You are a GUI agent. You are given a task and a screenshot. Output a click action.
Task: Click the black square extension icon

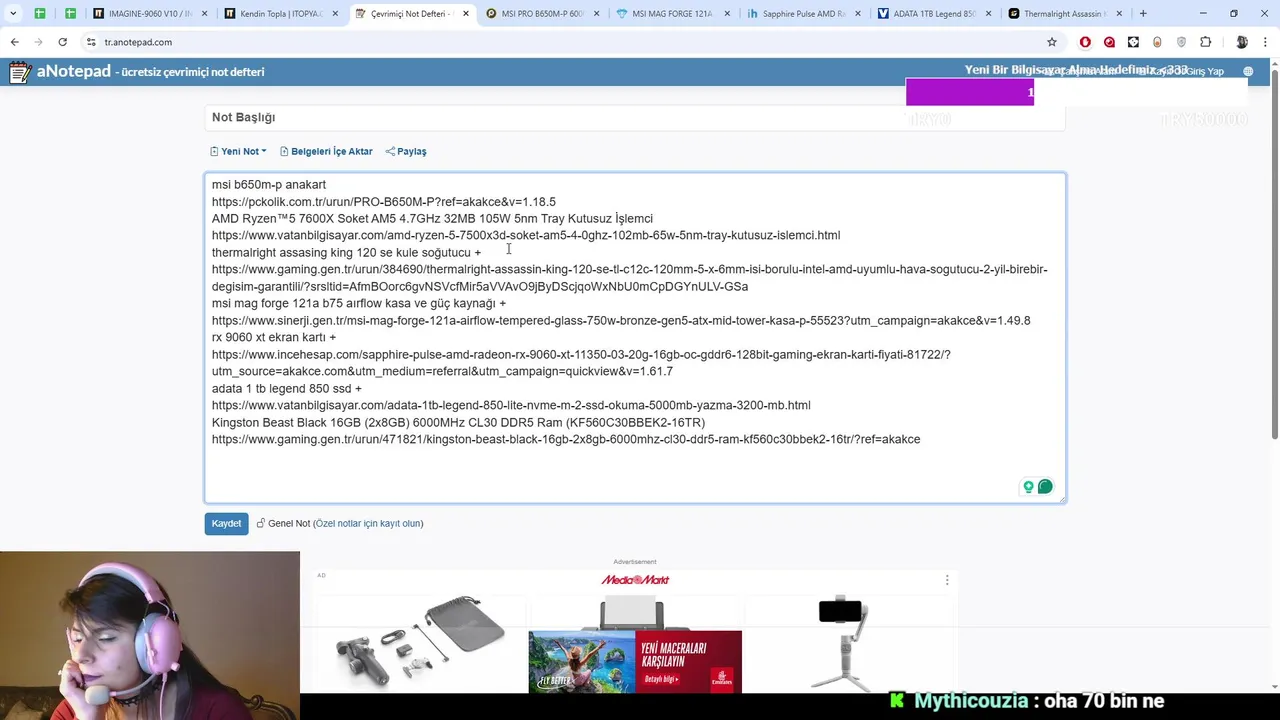(x=1133, y=42)
